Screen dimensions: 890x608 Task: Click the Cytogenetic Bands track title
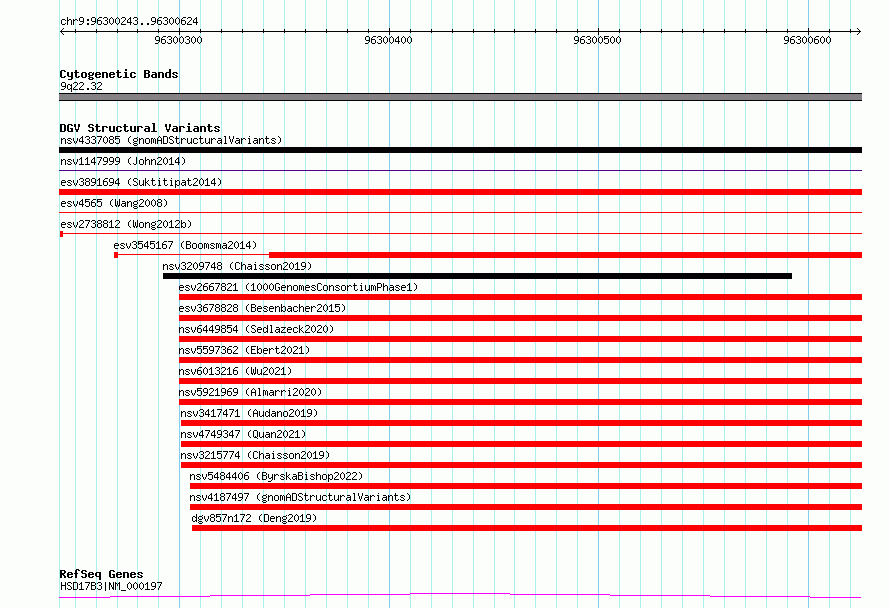pyautogui.click(x=119, y=74)
